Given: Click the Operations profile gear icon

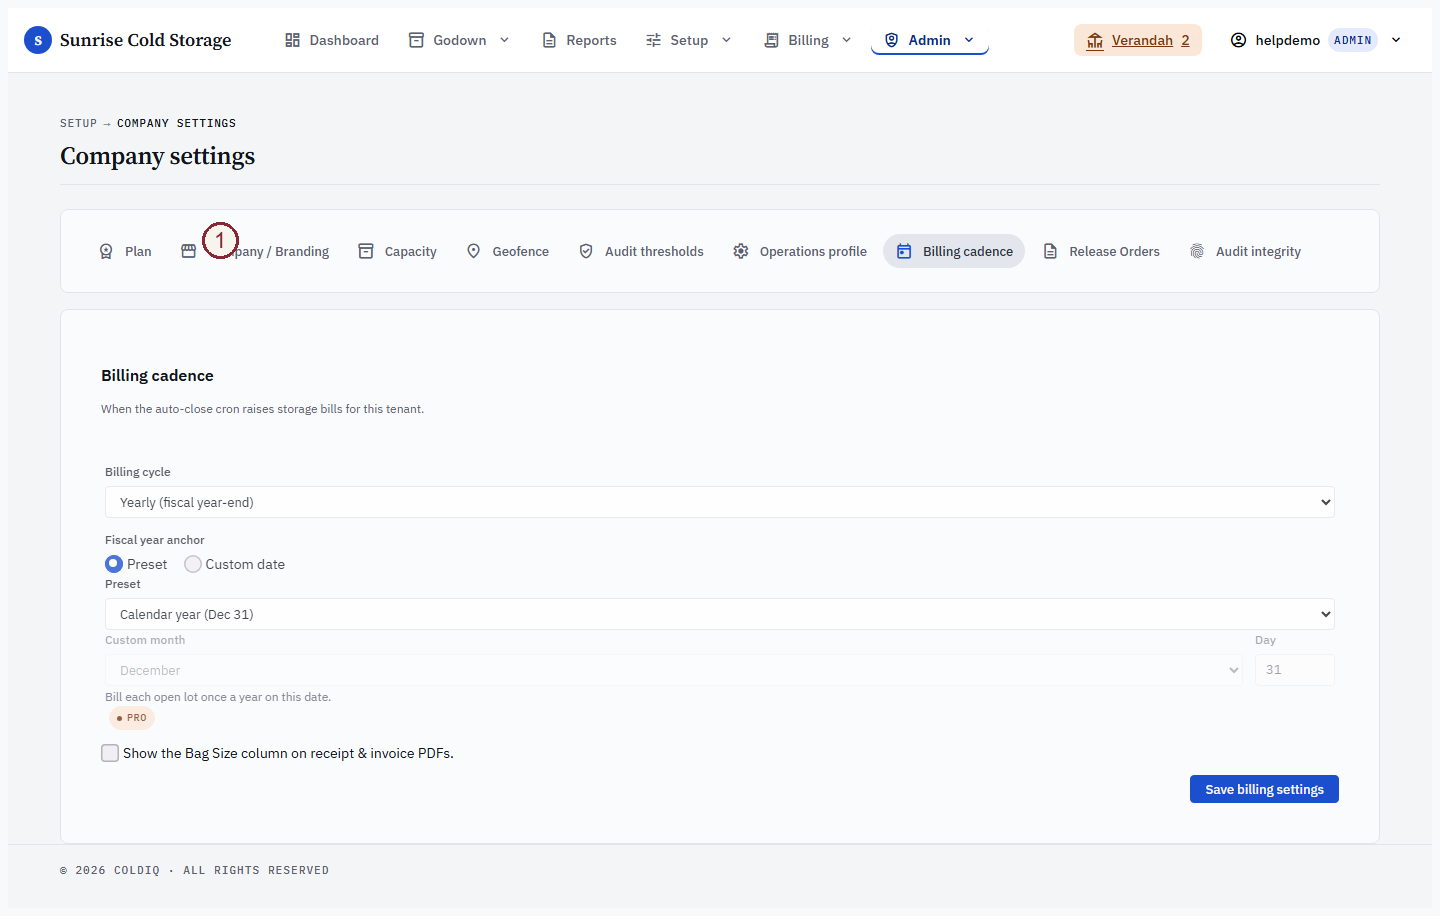Looking at the screenshot, I should tap(741, 251).
